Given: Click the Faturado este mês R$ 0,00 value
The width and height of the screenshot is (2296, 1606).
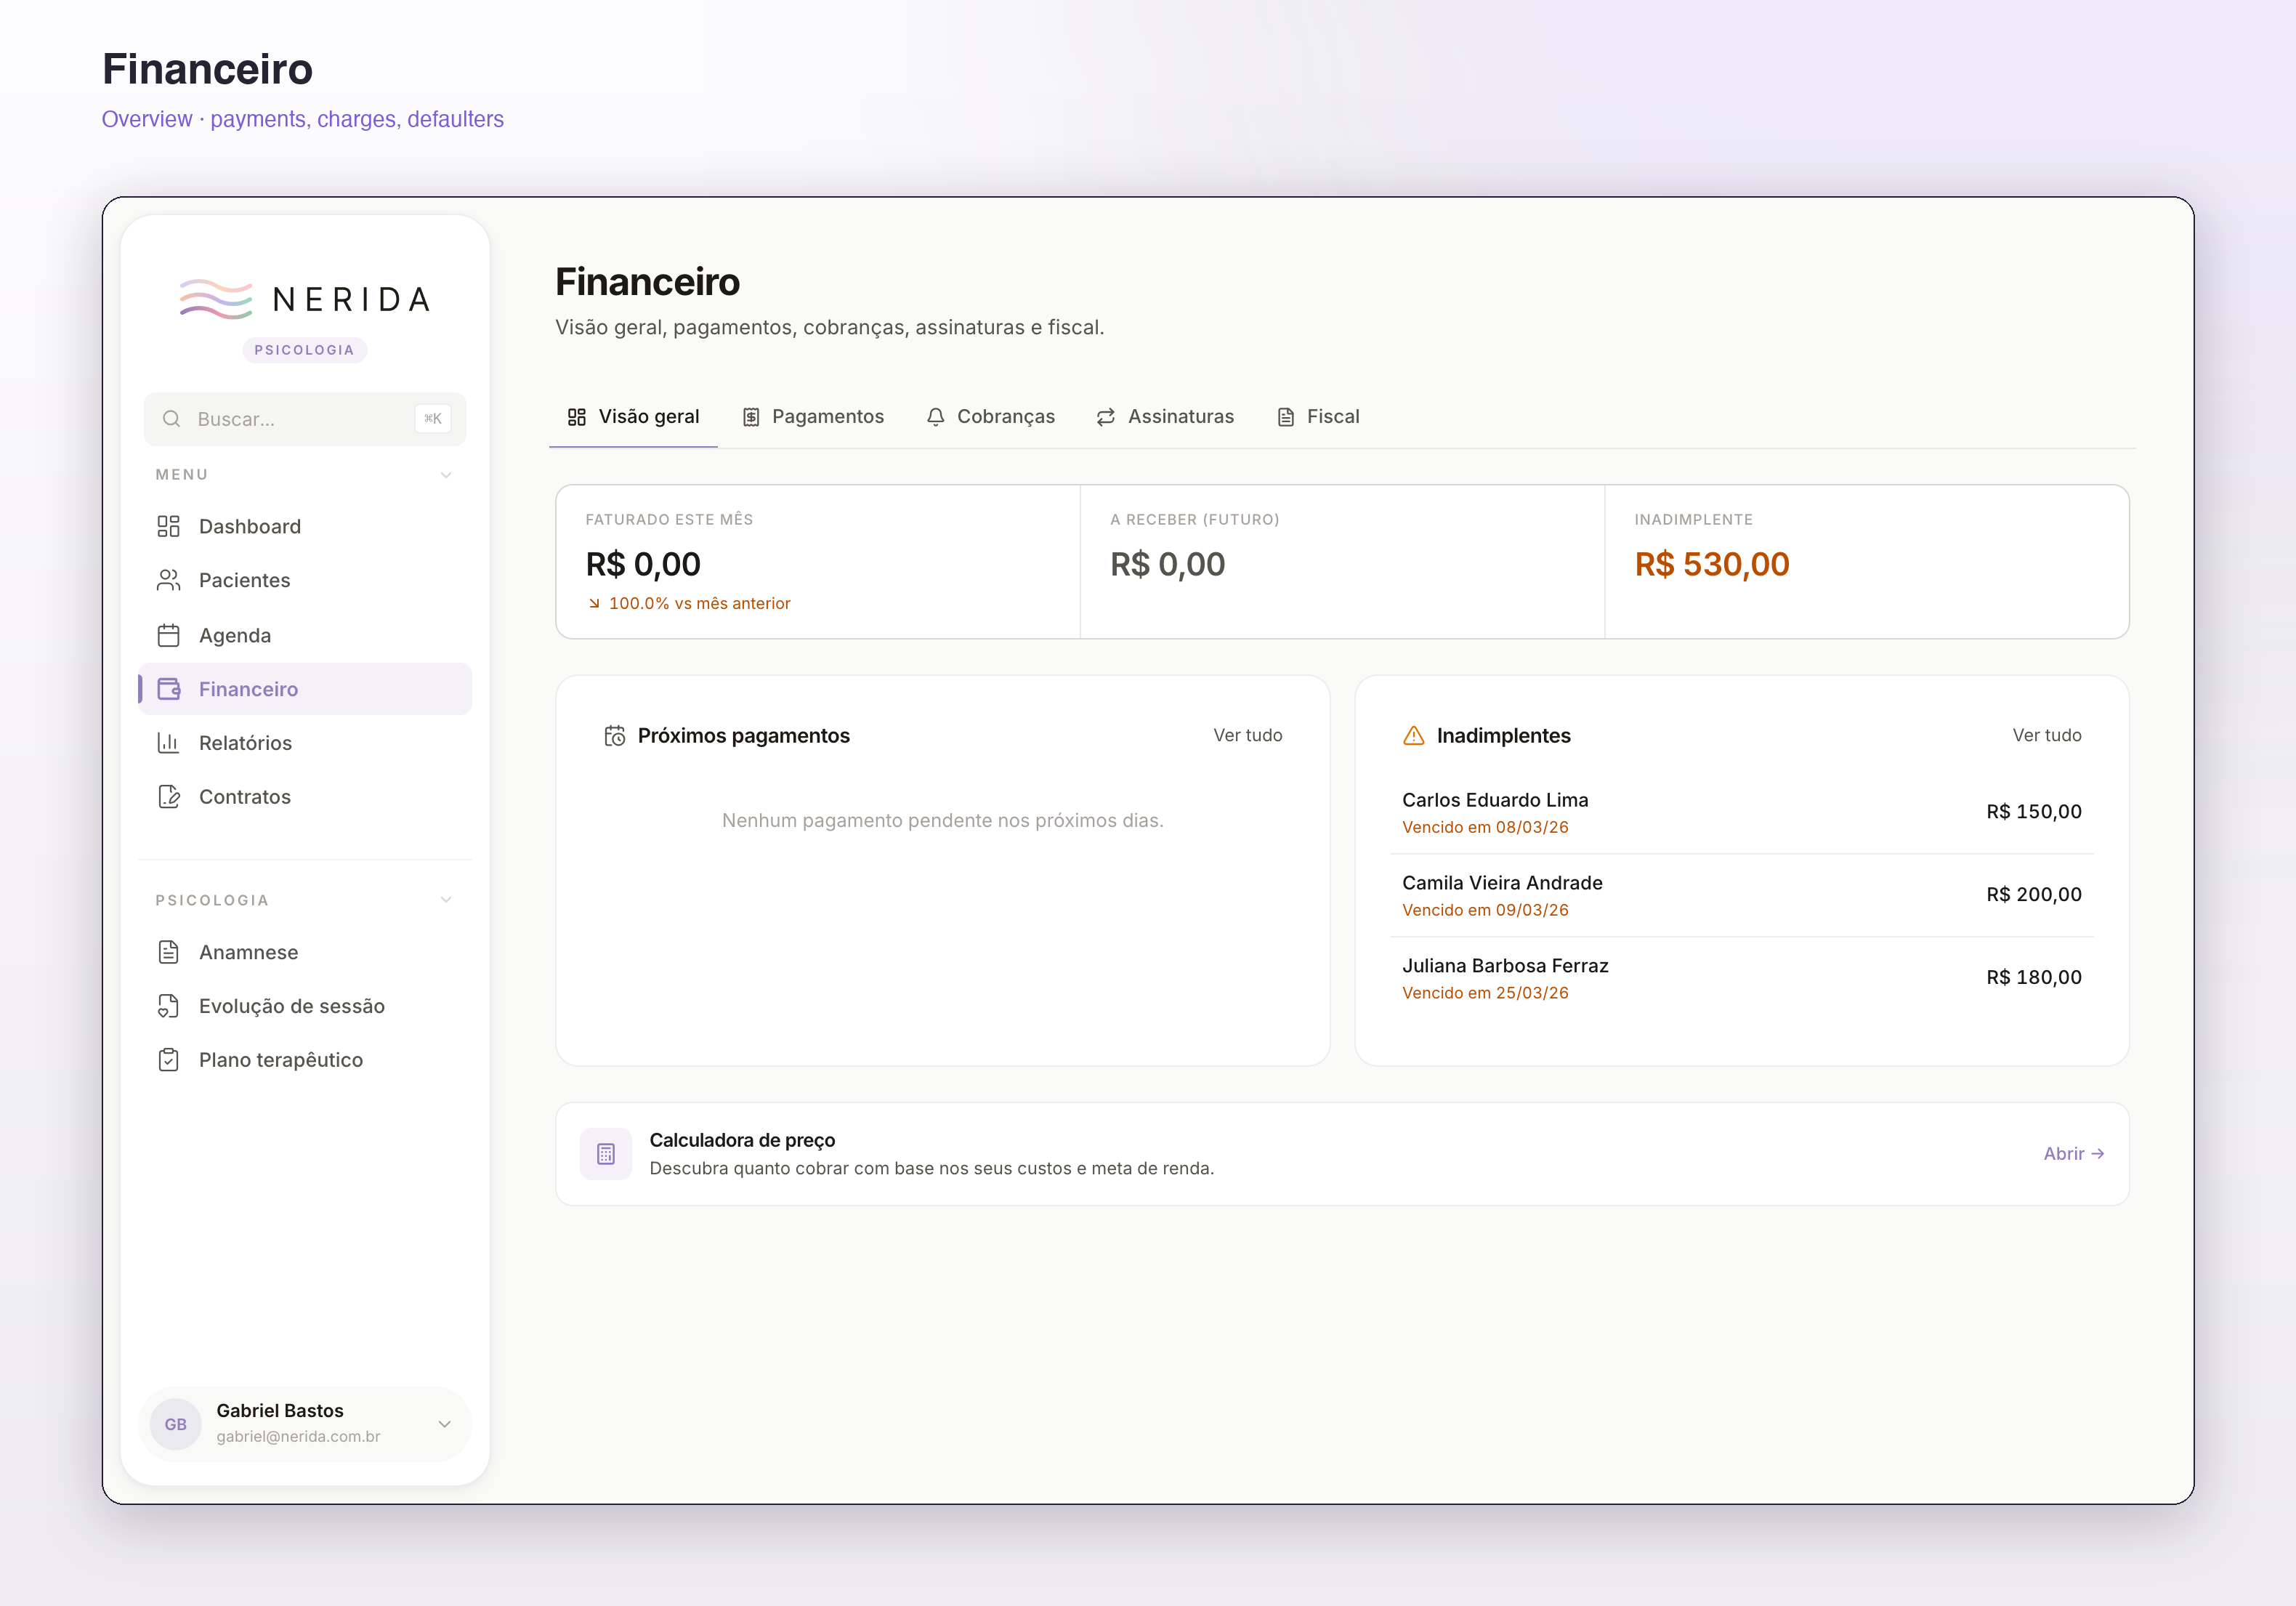Looking at the screenshot, I should [x=643, y=564].
